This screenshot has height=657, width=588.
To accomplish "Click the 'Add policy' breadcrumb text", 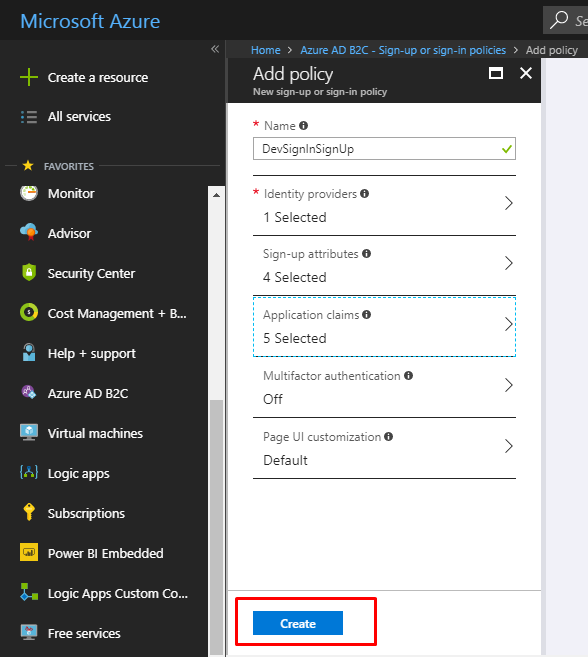I will pyautogui.click(x=552, y=50).
